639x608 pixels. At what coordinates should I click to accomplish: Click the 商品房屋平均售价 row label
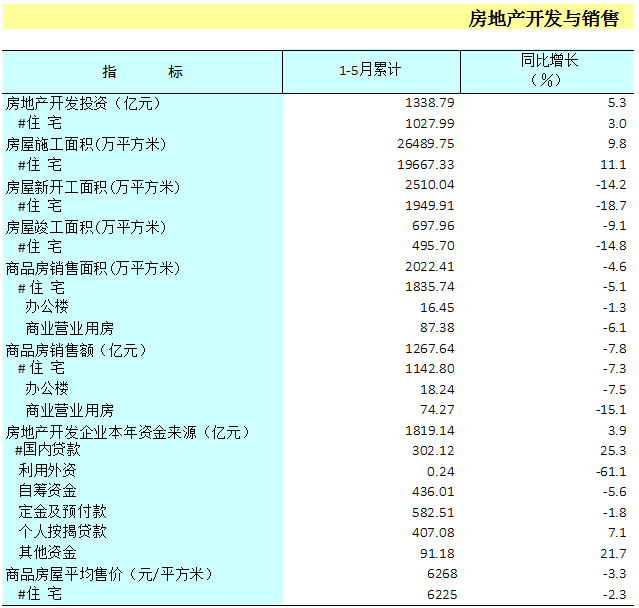pyautogui.click(x=109, y=574)
